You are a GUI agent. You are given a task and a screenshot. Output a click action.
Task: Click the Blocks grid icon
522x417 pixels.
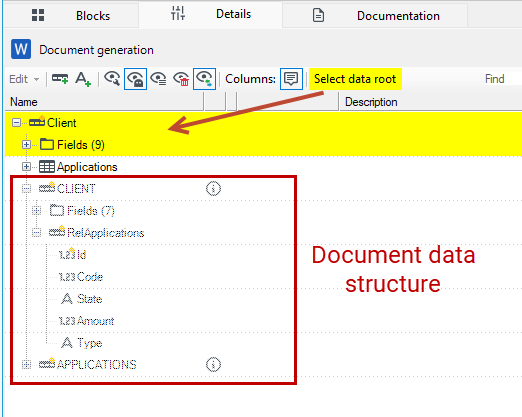38,15
